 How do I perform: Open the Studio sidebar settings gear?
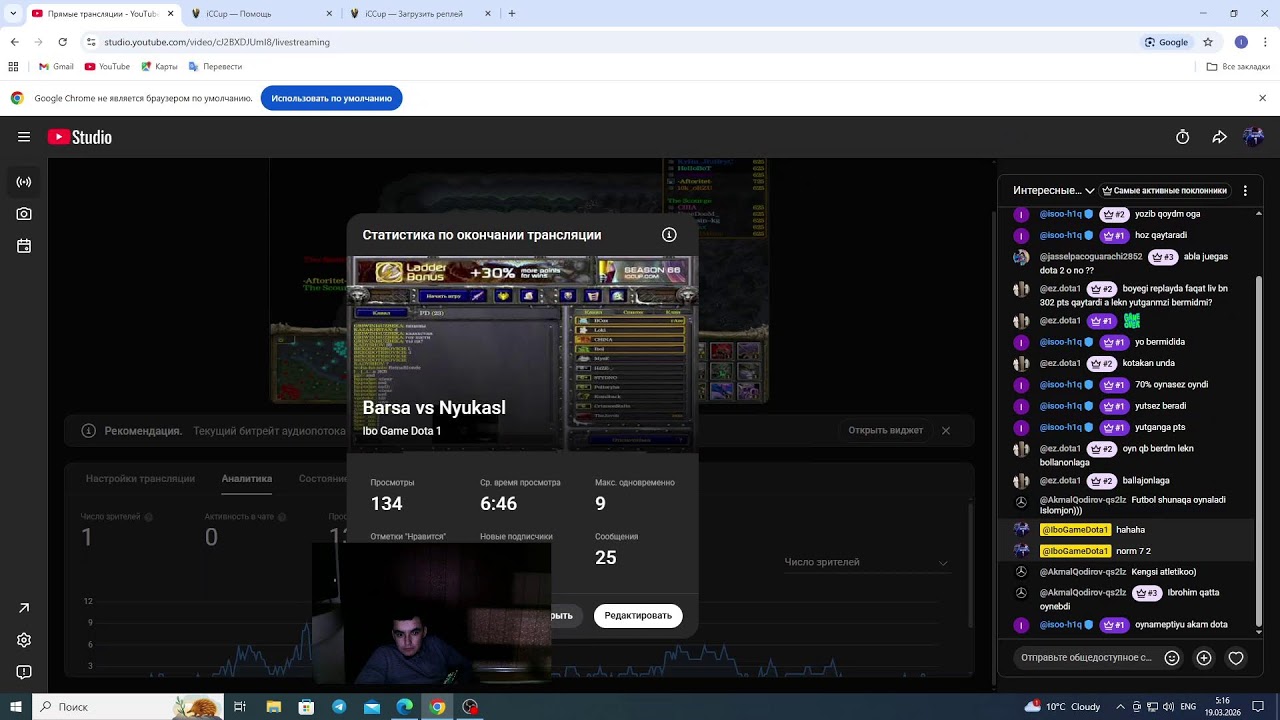[x=24, y=640]
